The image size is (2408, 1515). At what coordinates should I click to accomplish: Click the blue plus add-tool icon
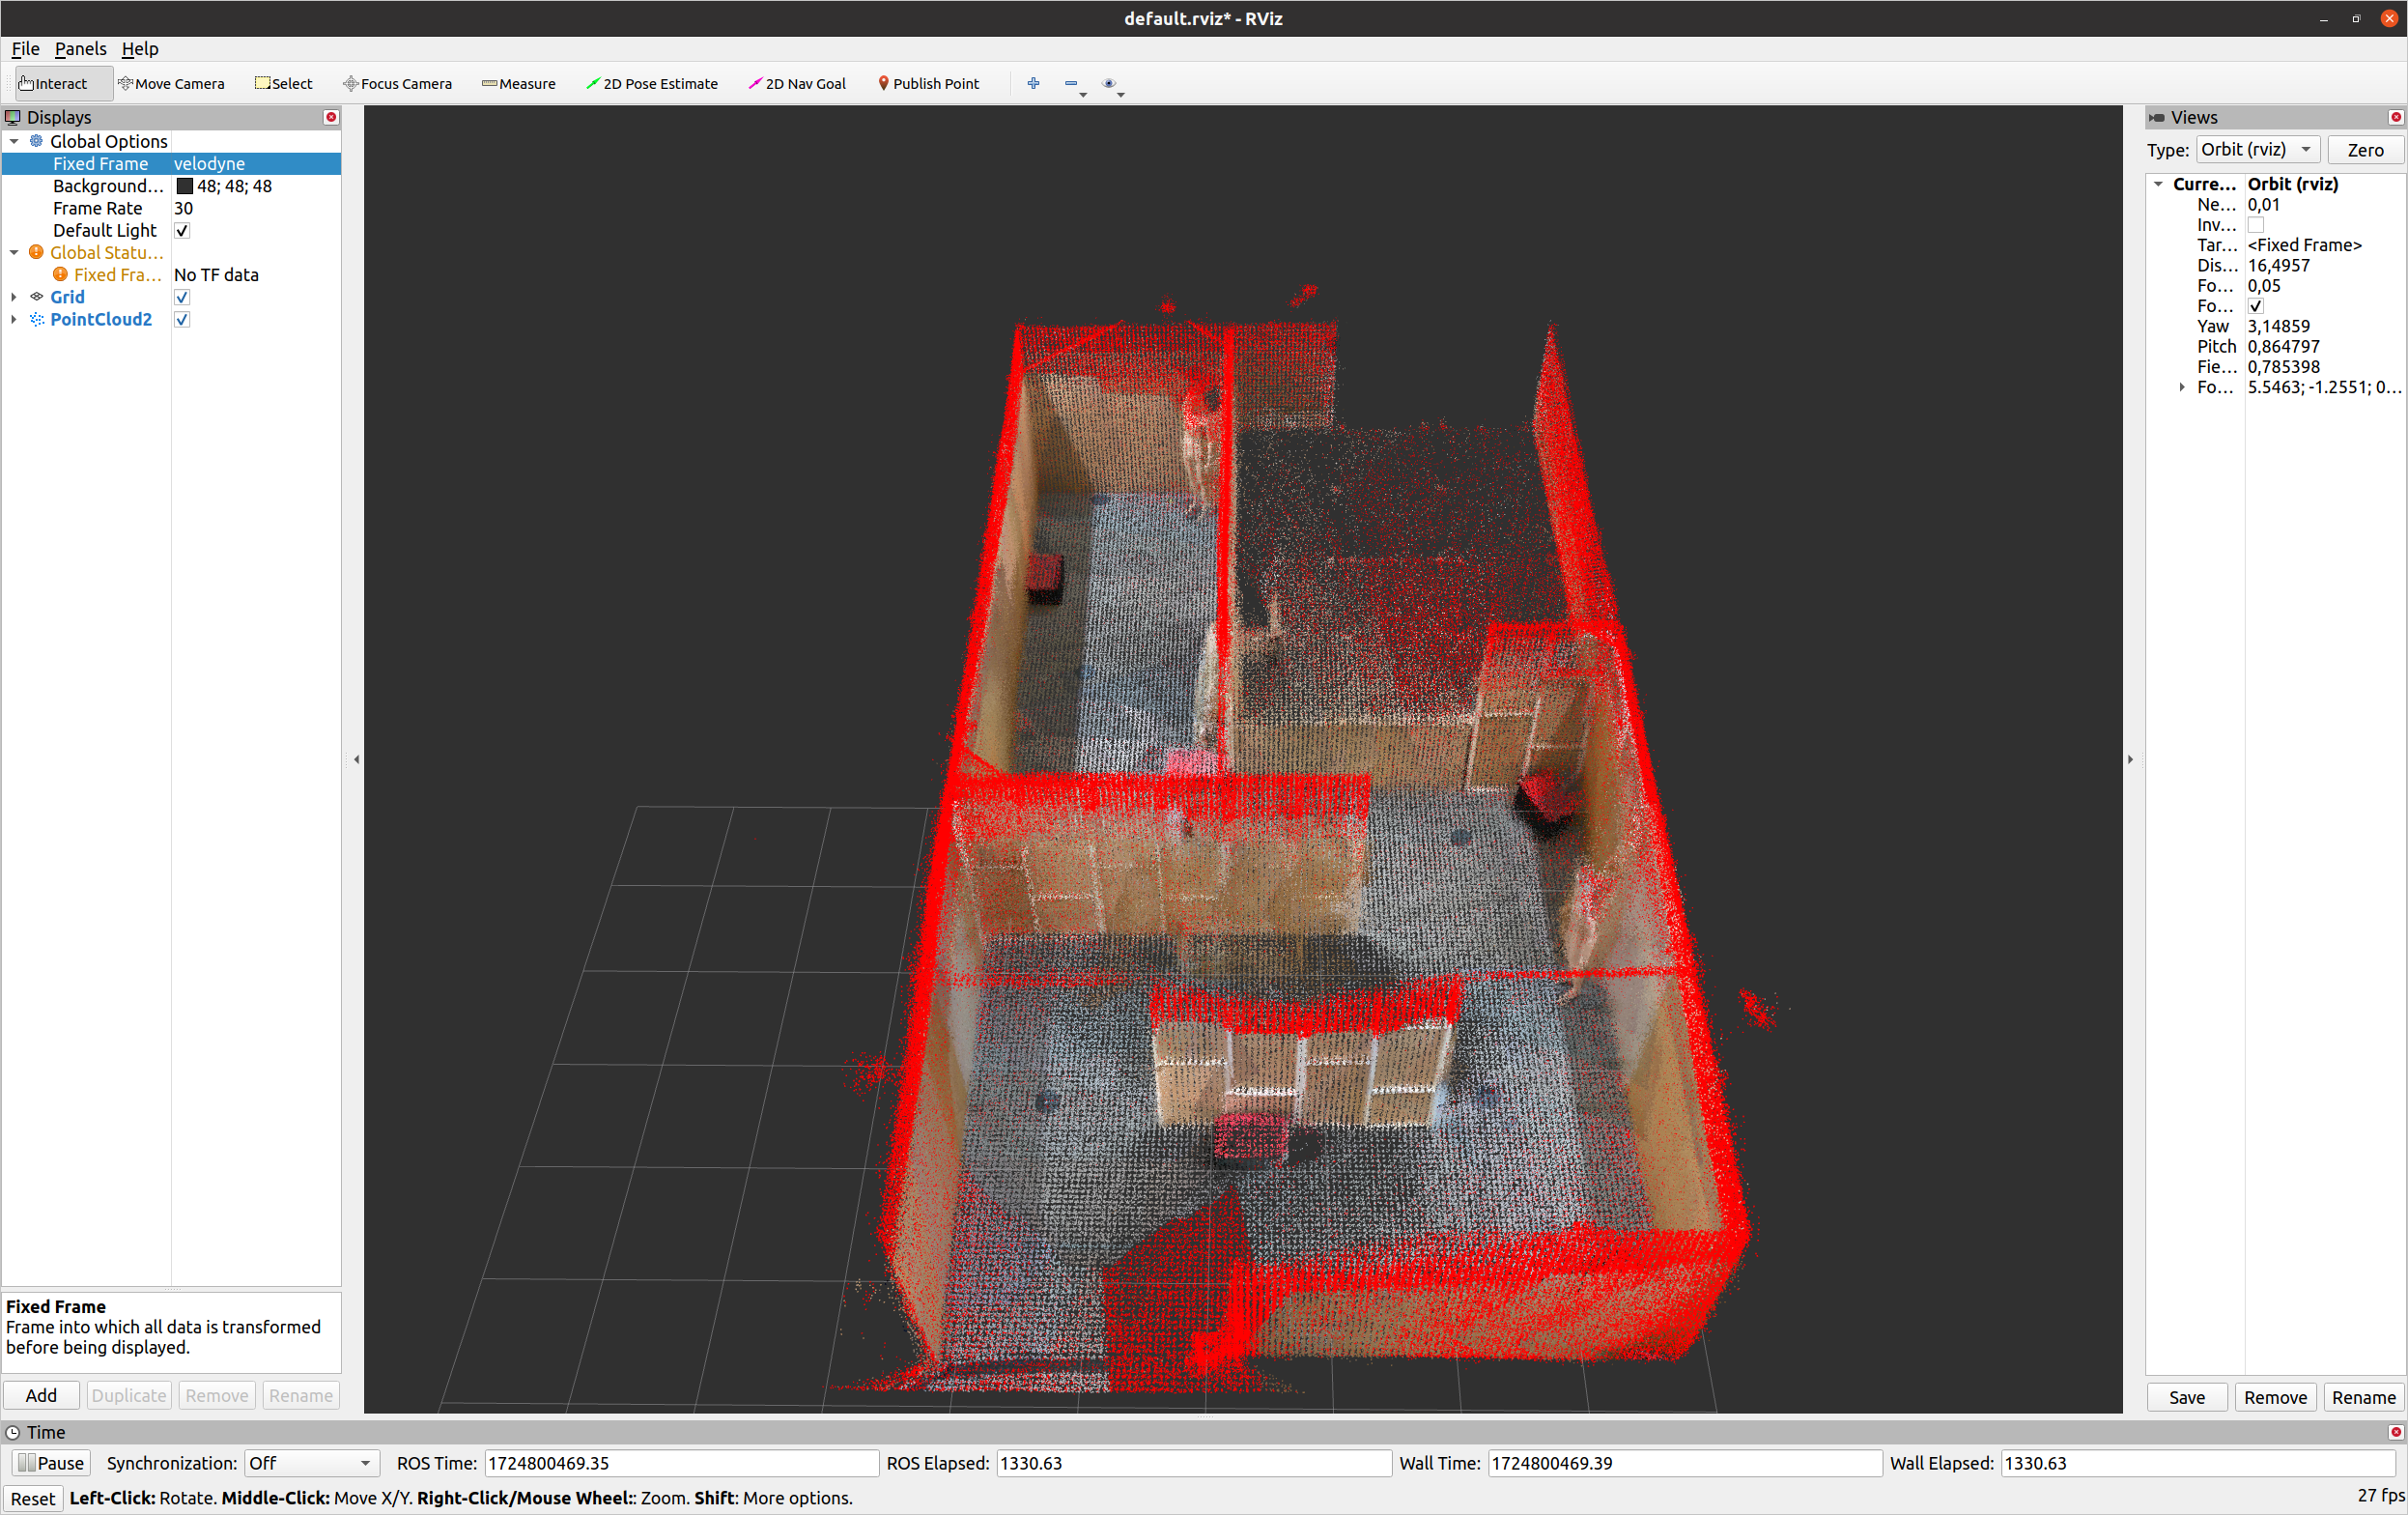coord(1033,84)
